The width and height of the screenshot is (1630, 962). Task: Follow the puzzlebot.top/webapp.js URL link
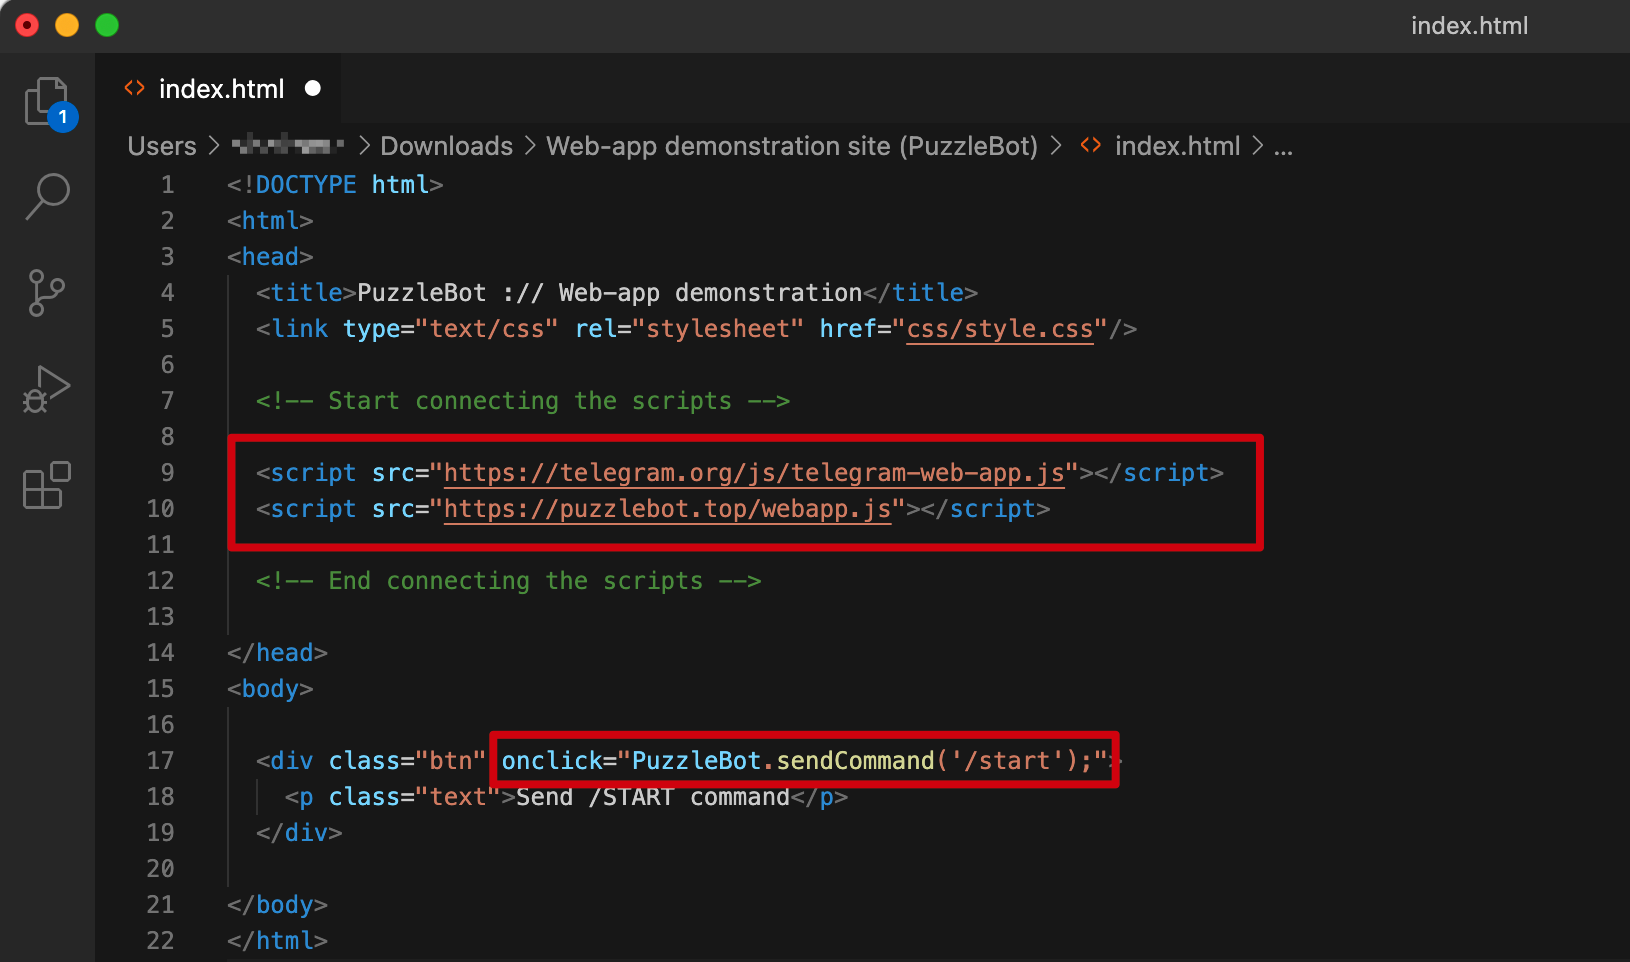pyautogui.click(x=667, y=509)
